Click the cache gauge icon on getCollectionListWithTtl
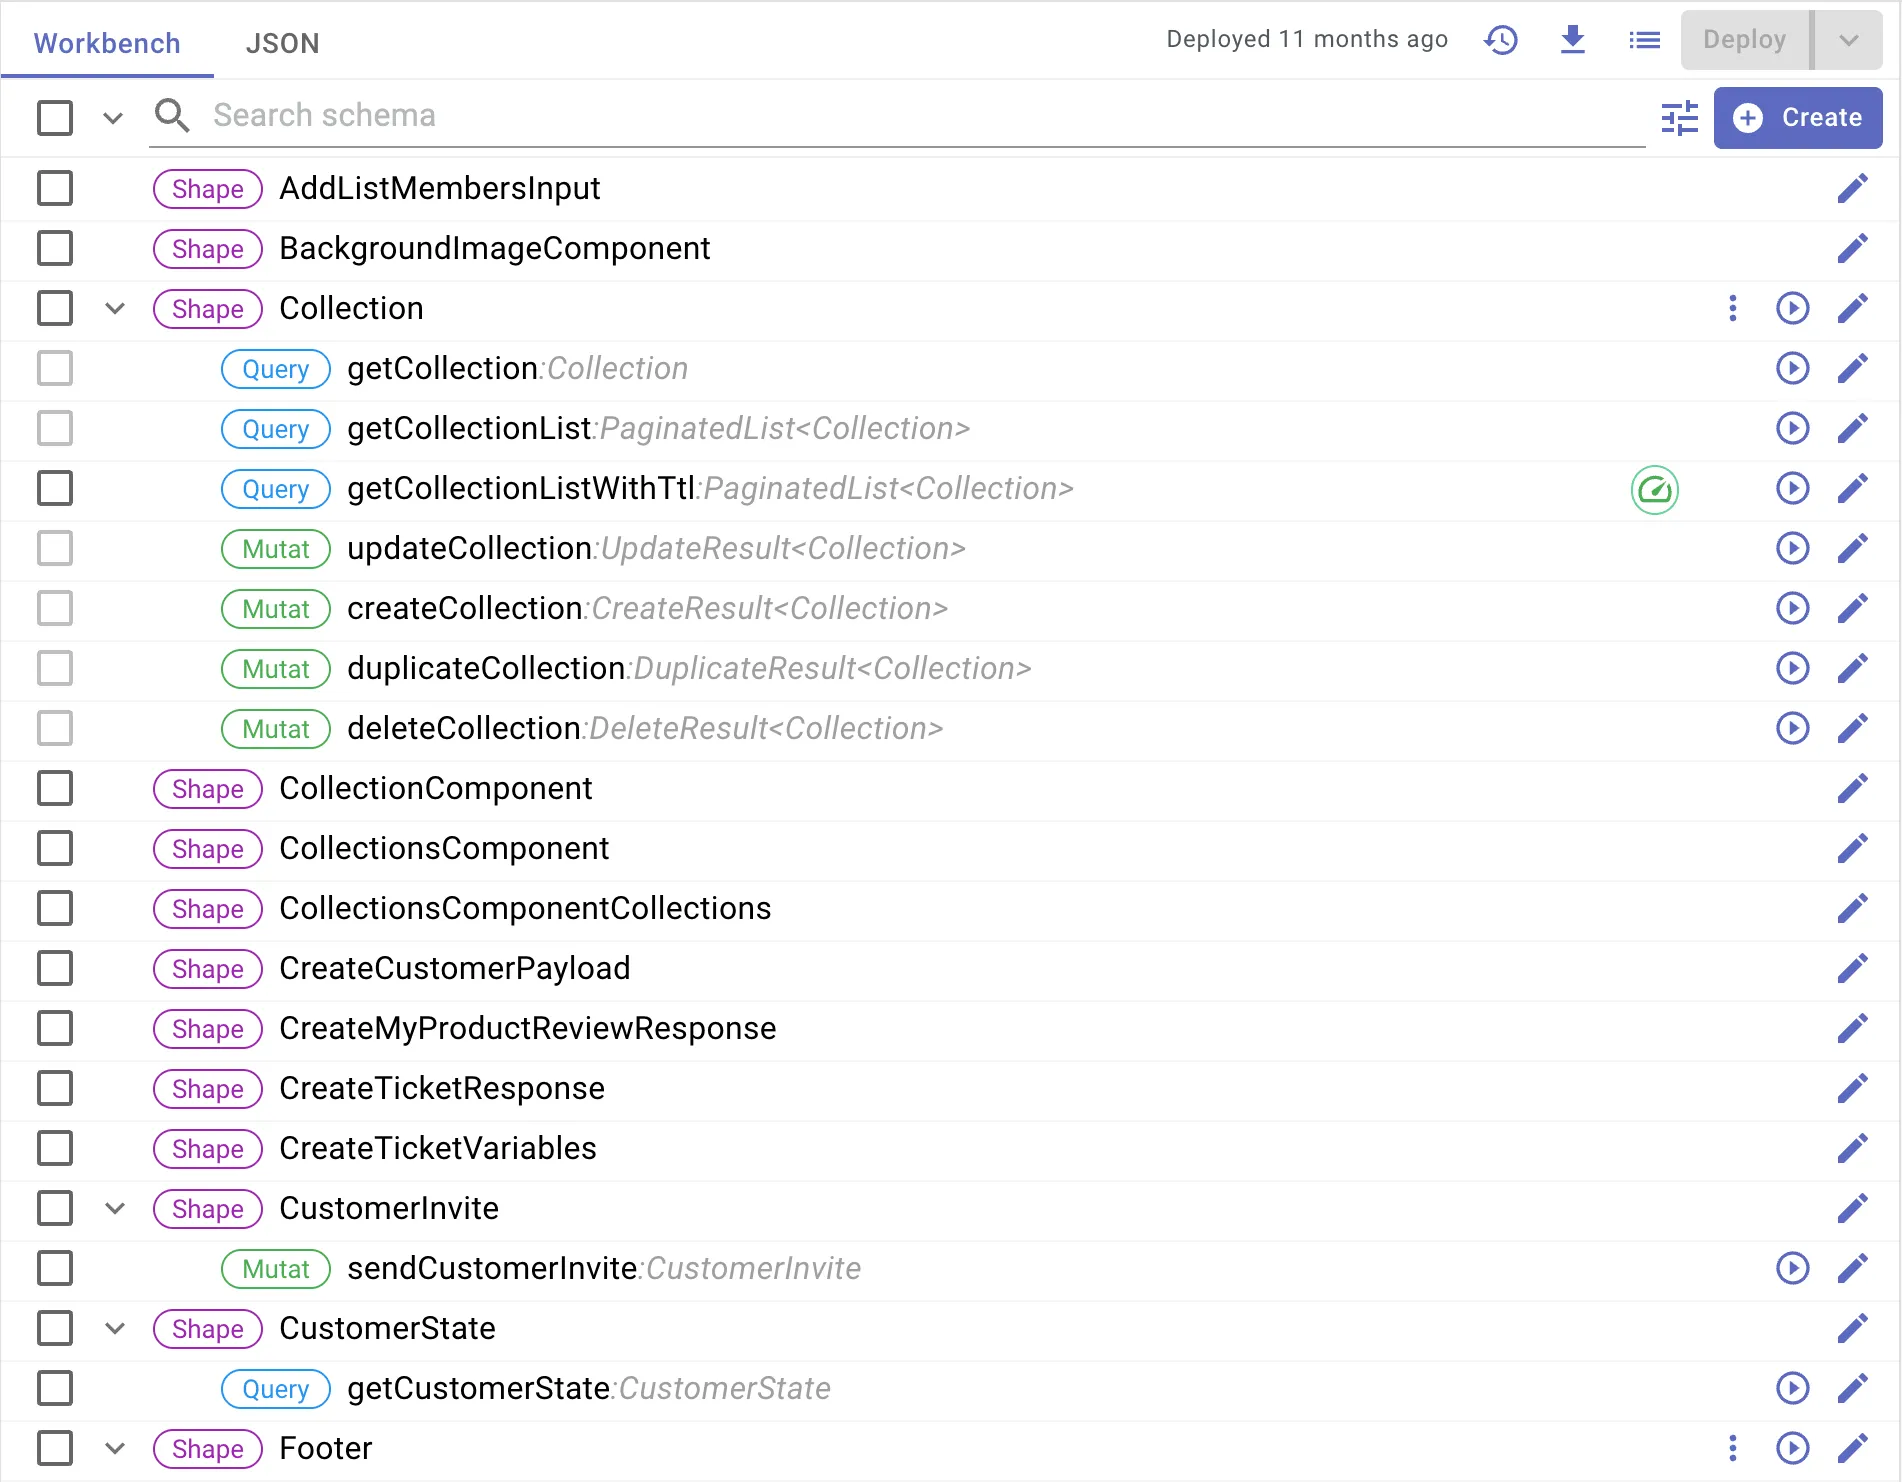This screenshot has height=1482, width=1902. pos(1655,490)
